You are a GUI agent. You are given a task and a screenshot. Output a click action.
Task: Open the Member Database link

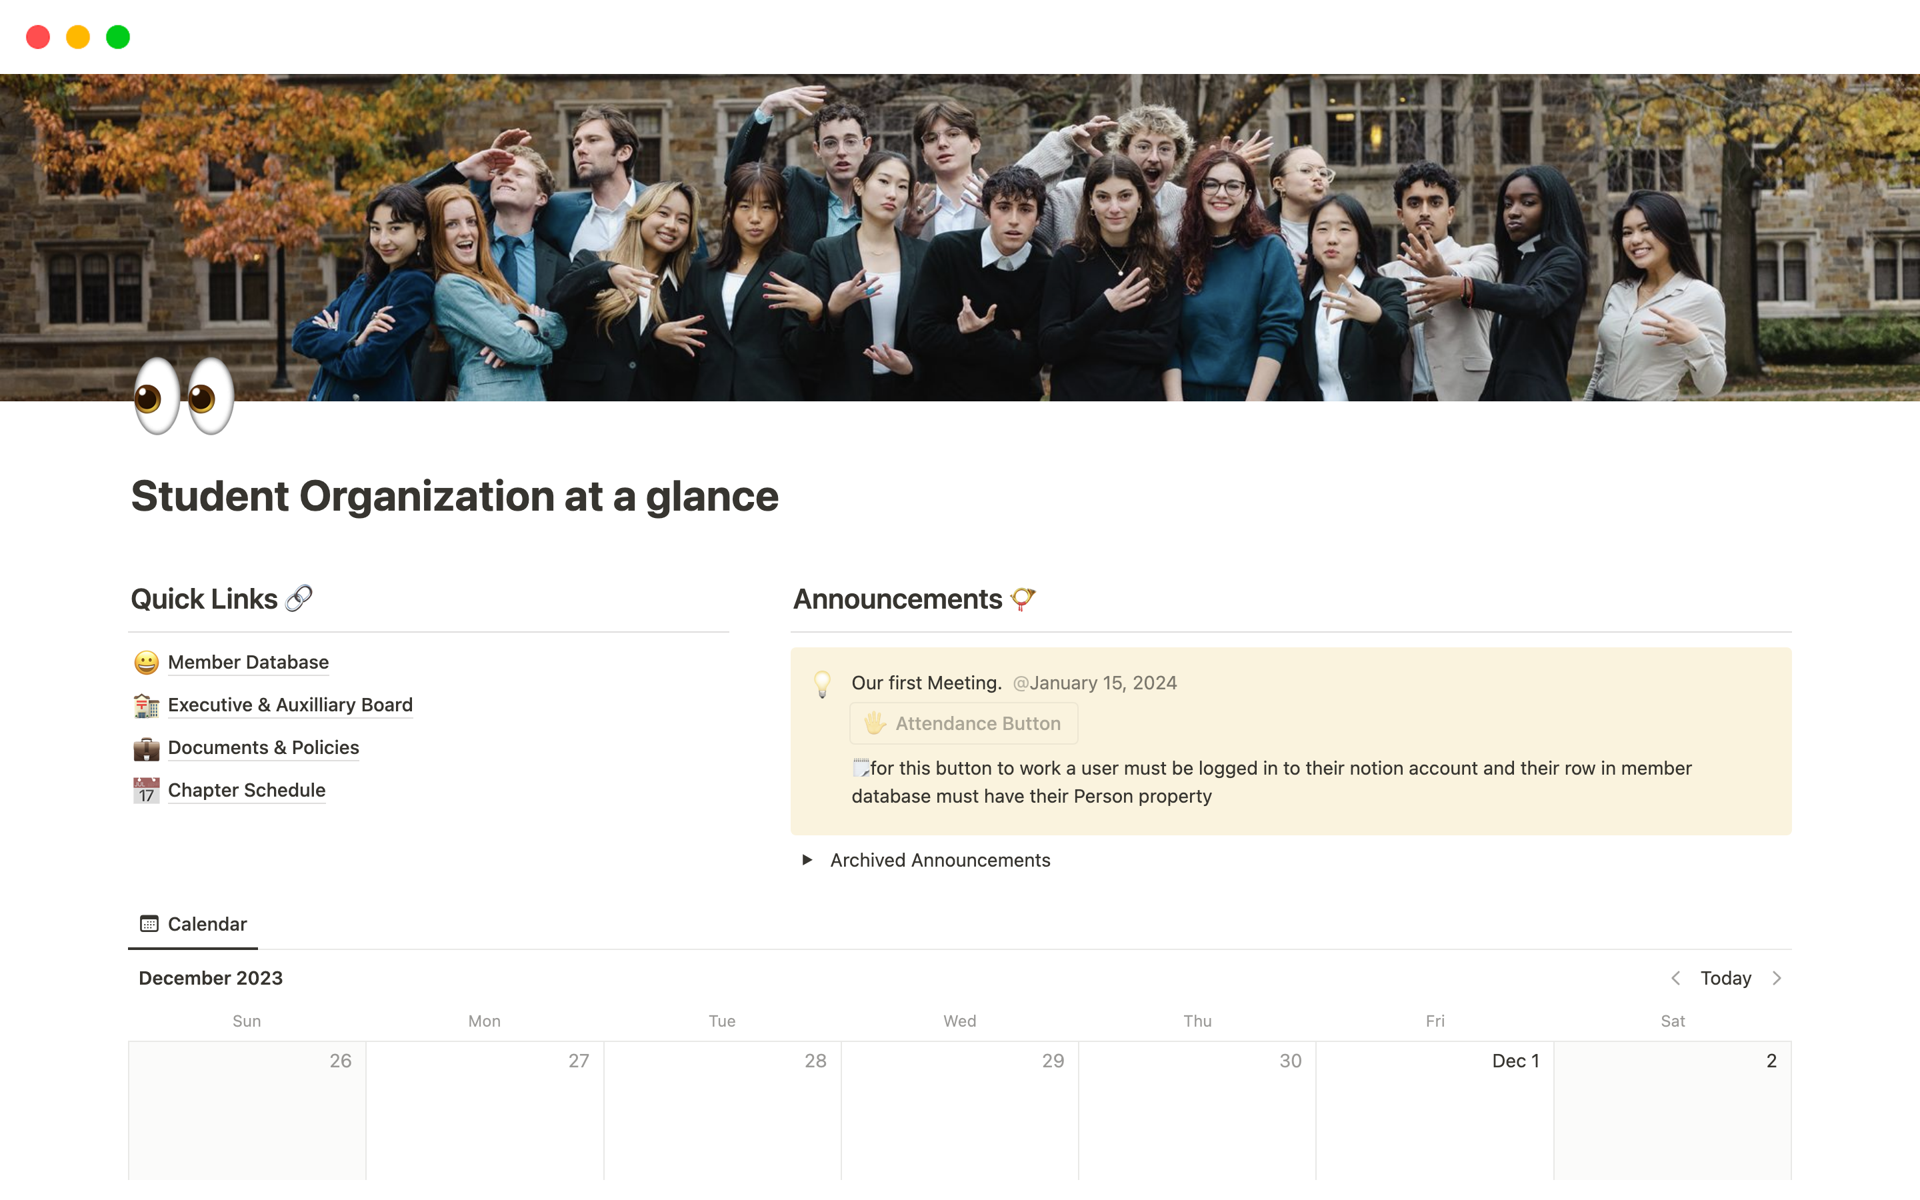[248, 662]
